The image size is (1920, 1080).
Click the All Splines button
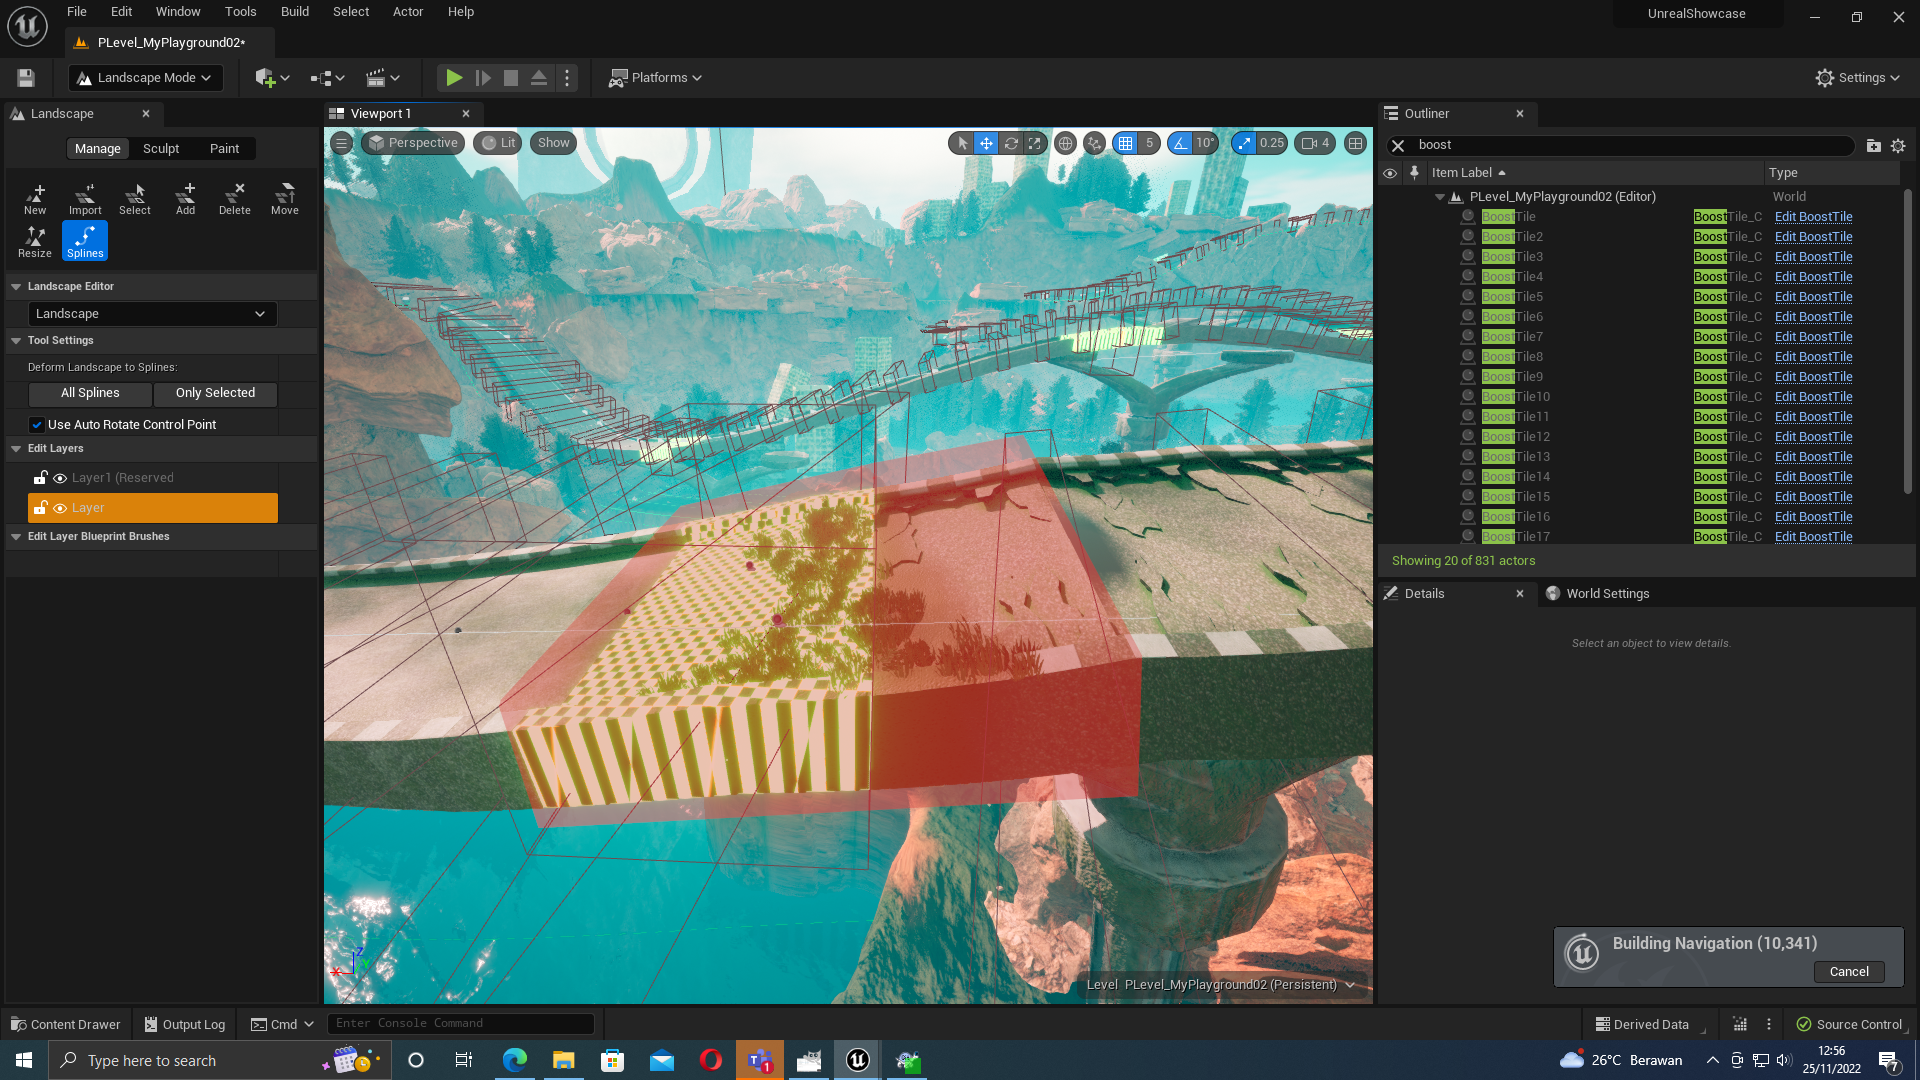click(x=90, y=393)
